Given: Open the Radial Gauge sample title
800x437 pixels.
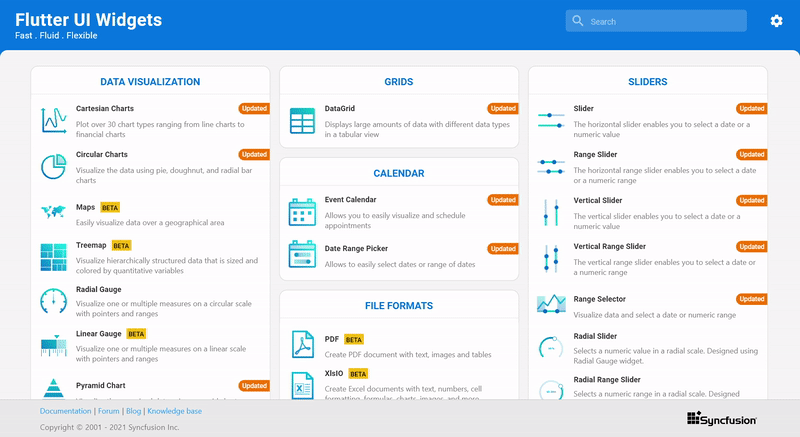Looking at the screenshot, I should click(x=98, y=289).
